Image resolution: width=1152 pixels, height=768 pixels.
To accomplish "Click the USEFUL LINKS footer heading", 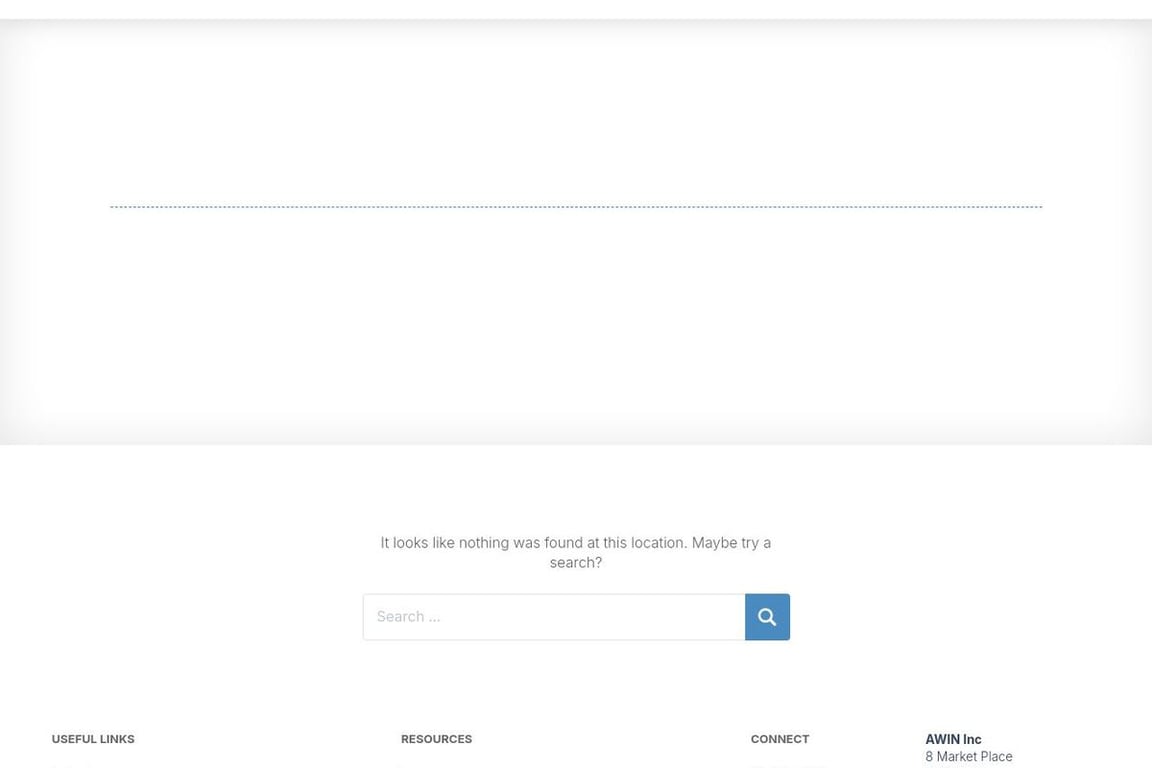I will click(x=93, y=739).
